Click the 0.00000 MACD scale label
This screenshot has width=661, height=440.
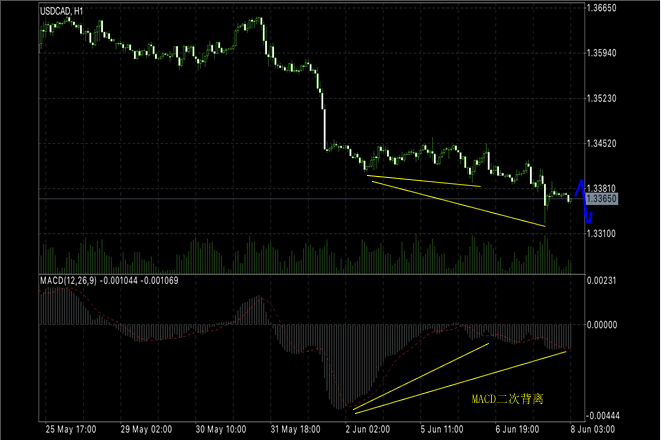point(602,325)
